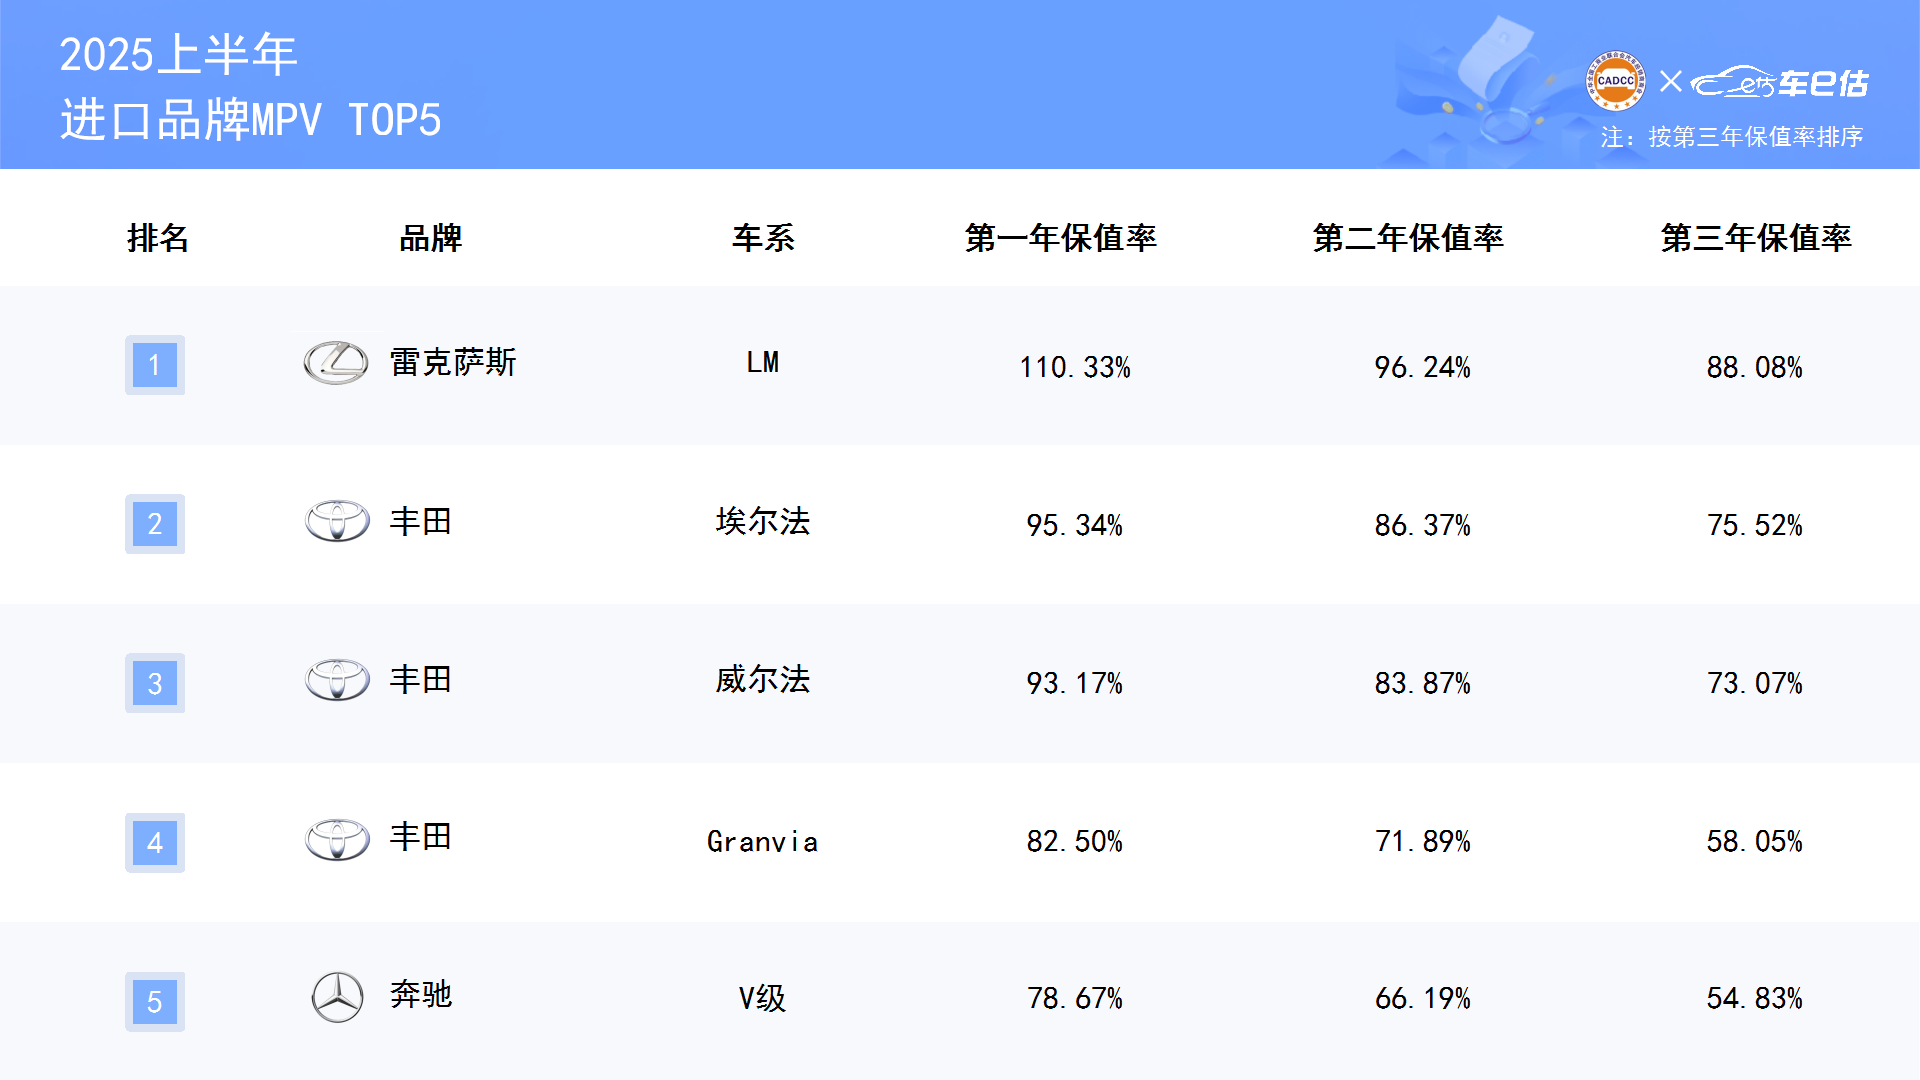Viewport: 1920px width, 1080px height.
Task: Click the 第三年保值率 column header
Action: 1756,238
